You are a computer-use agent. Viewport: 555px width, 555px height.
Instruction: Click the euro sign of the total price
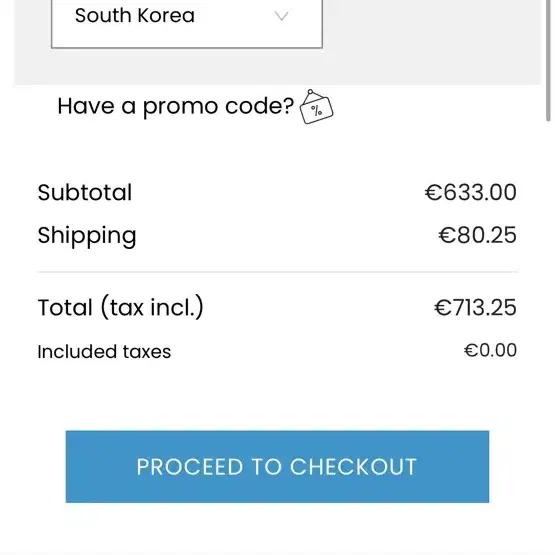pyautogui.click(x=442, y=308)
